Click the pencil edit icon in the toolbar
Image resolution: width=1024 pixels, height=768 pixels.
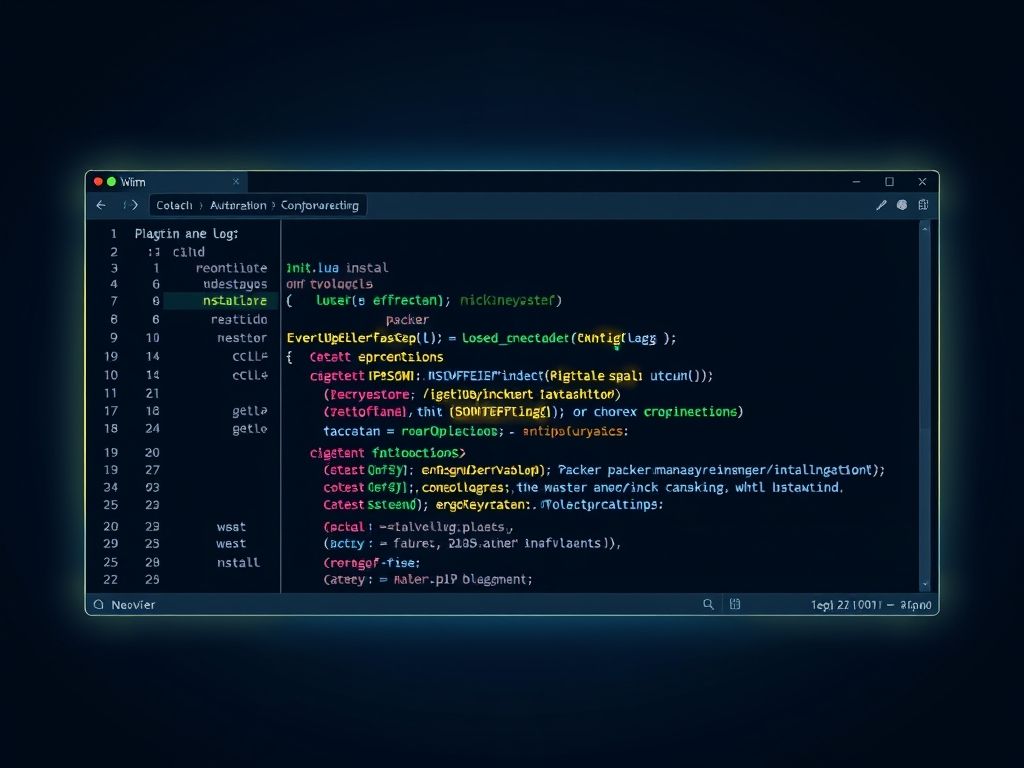pyautogui.click(x=881, y=205)
